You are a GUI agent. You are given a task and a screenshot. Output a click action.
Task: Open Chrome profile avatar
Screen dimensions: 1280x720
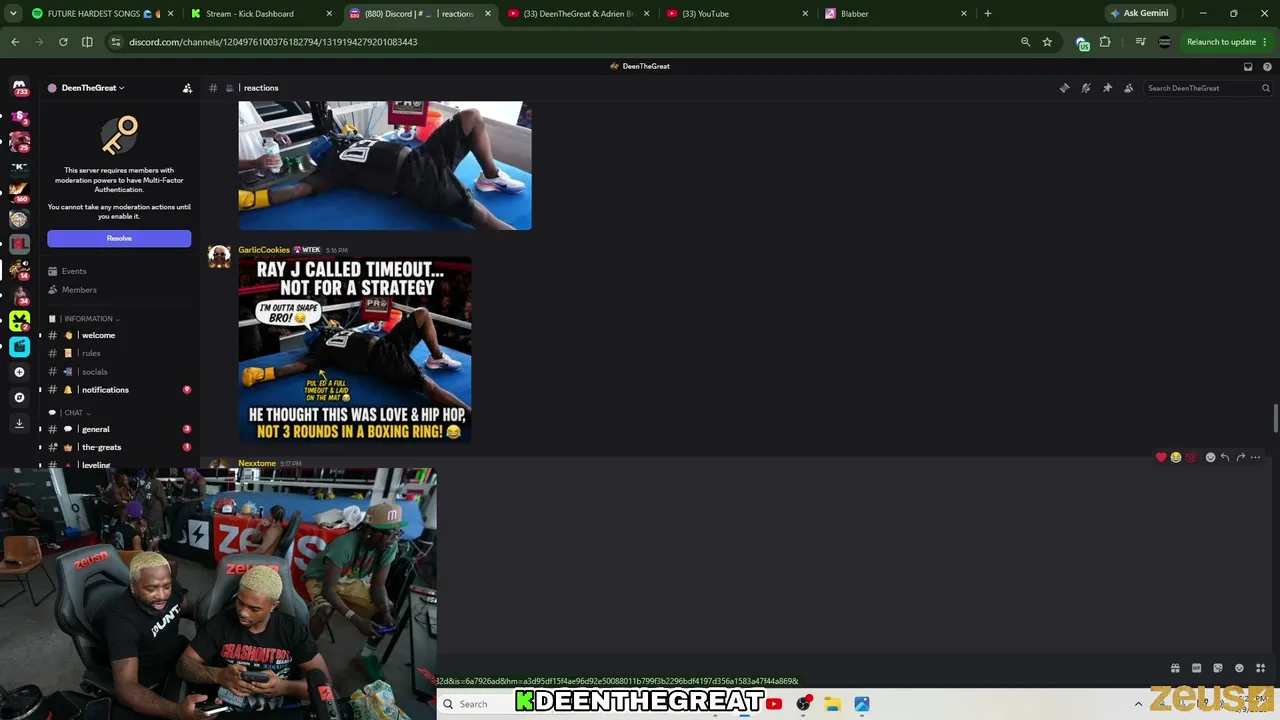tap(1164, 42)
